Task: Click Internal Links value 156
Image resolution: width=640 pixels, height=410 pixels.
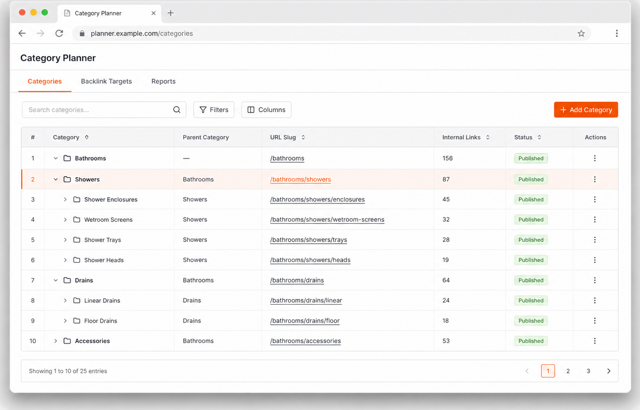Action: pos(447,158)
